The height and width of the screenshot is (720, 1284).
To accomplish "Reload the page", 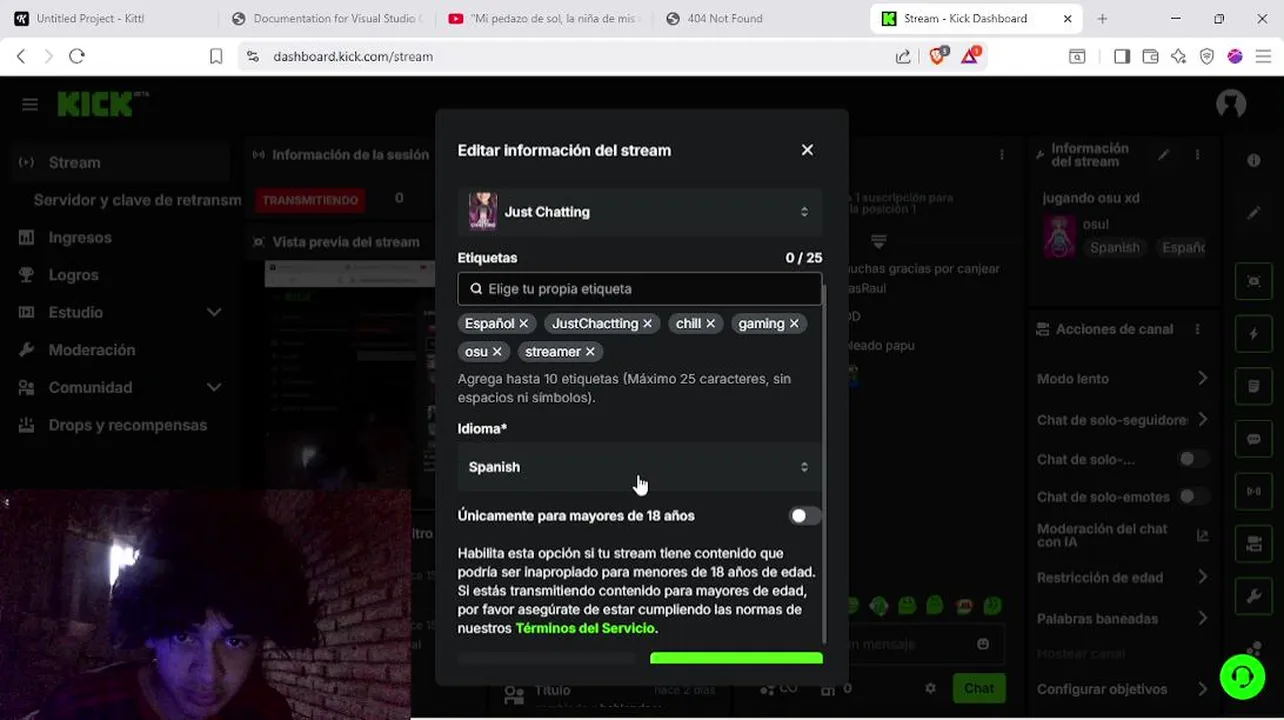I will tap(77, 57).
